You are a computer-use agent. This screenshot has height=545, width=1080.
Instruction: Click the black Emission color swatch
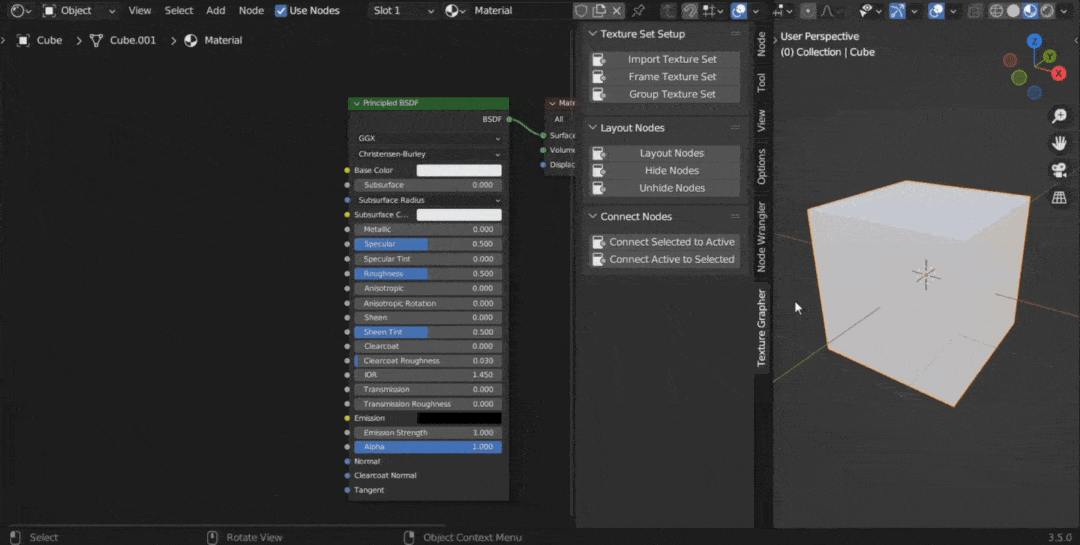pyautogui.click(x=459, y=418)
